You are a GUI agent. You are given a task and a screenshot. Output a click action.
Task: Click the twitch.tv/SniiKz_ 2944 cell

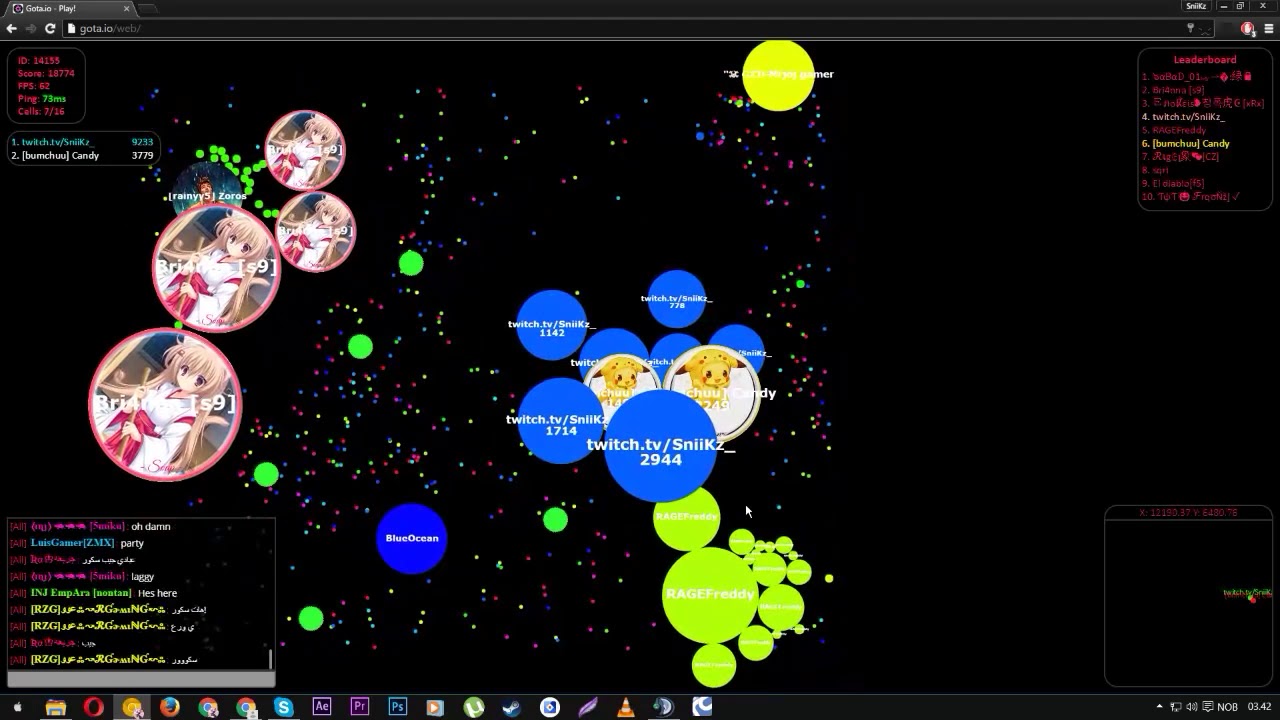[x=661, y=446]
